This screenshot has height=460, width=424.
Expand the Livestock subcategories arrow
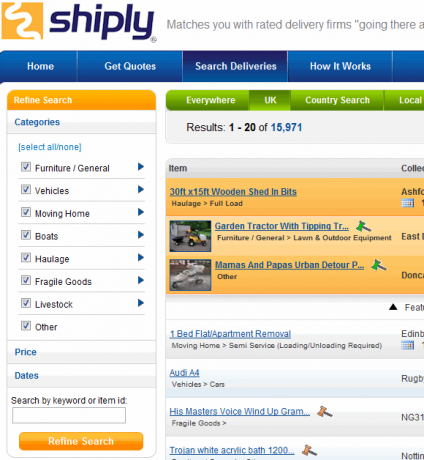click(141, 303)
